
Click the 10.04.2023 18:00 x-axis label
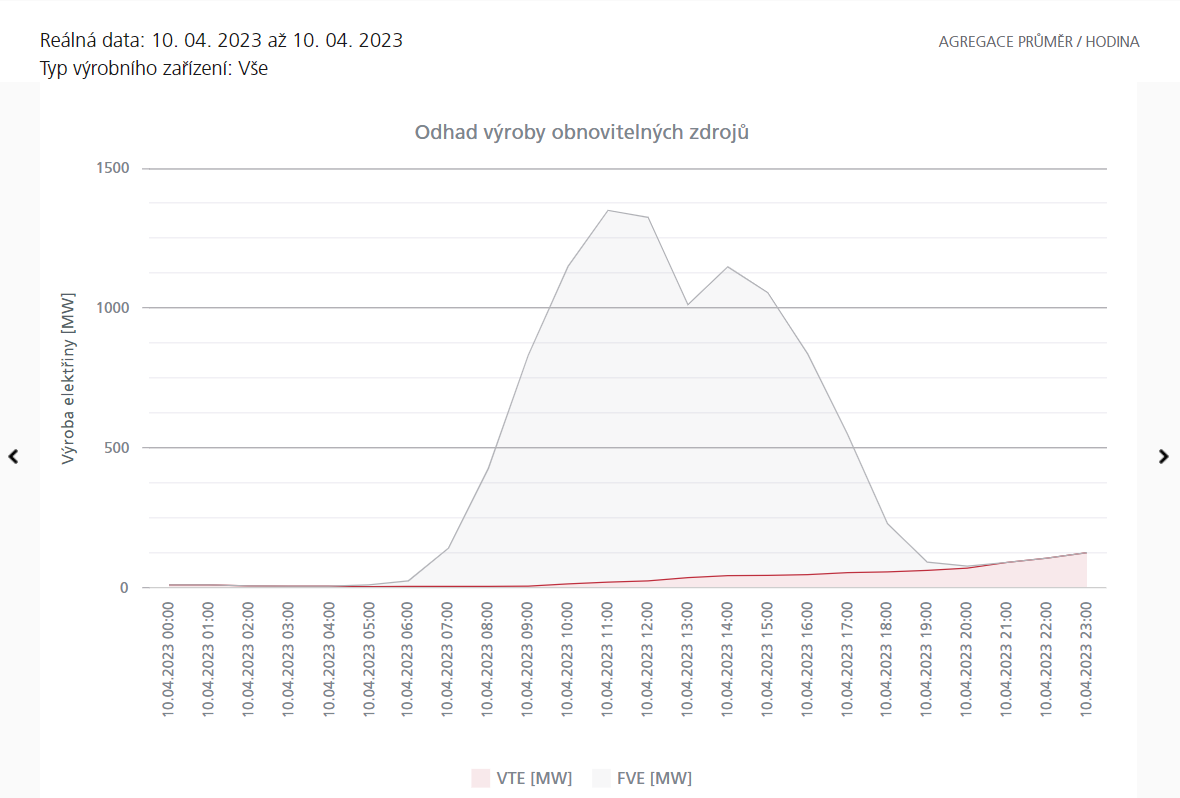[x=887, y=659]
